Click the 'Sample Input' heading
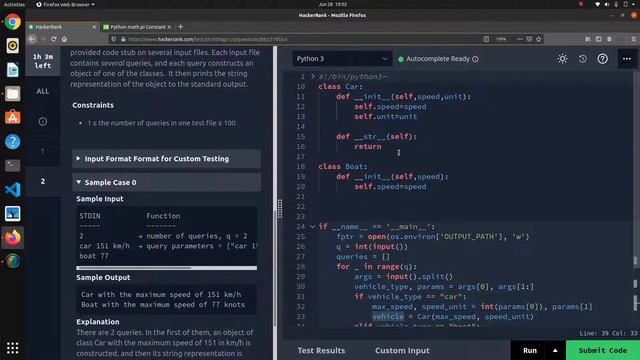640x360 pixels. (x=100, y=199)
